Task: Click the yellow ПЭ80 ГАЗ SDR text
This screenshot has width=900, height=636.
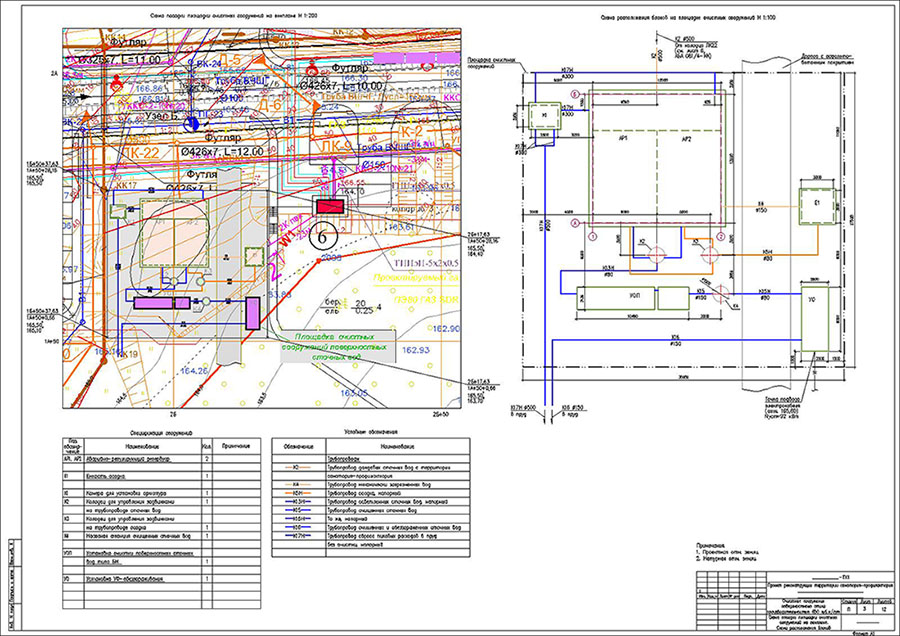Action: coord(425,299)
